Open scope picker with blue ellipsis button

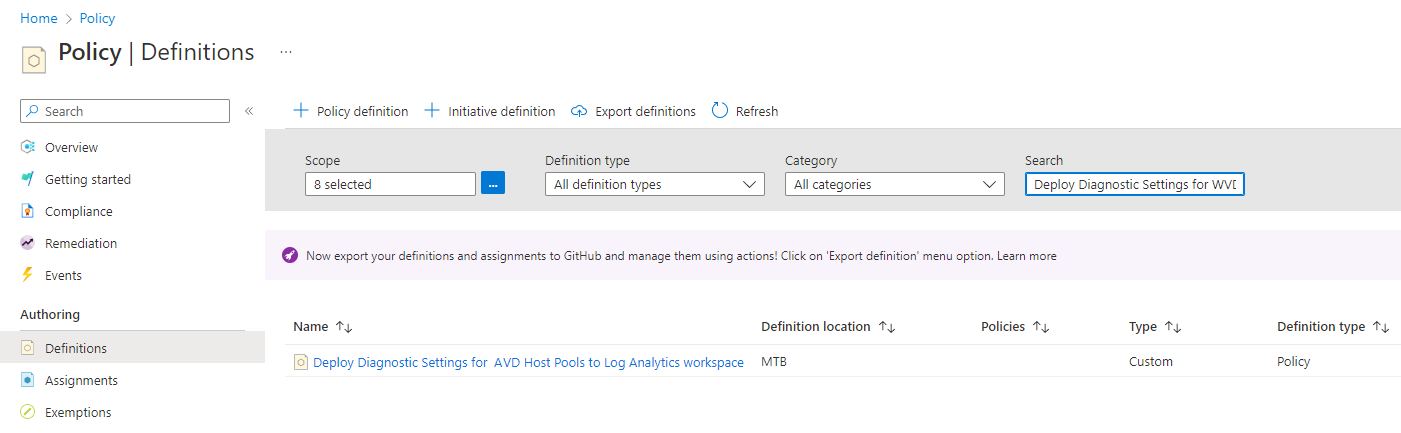tap(493, 184)
